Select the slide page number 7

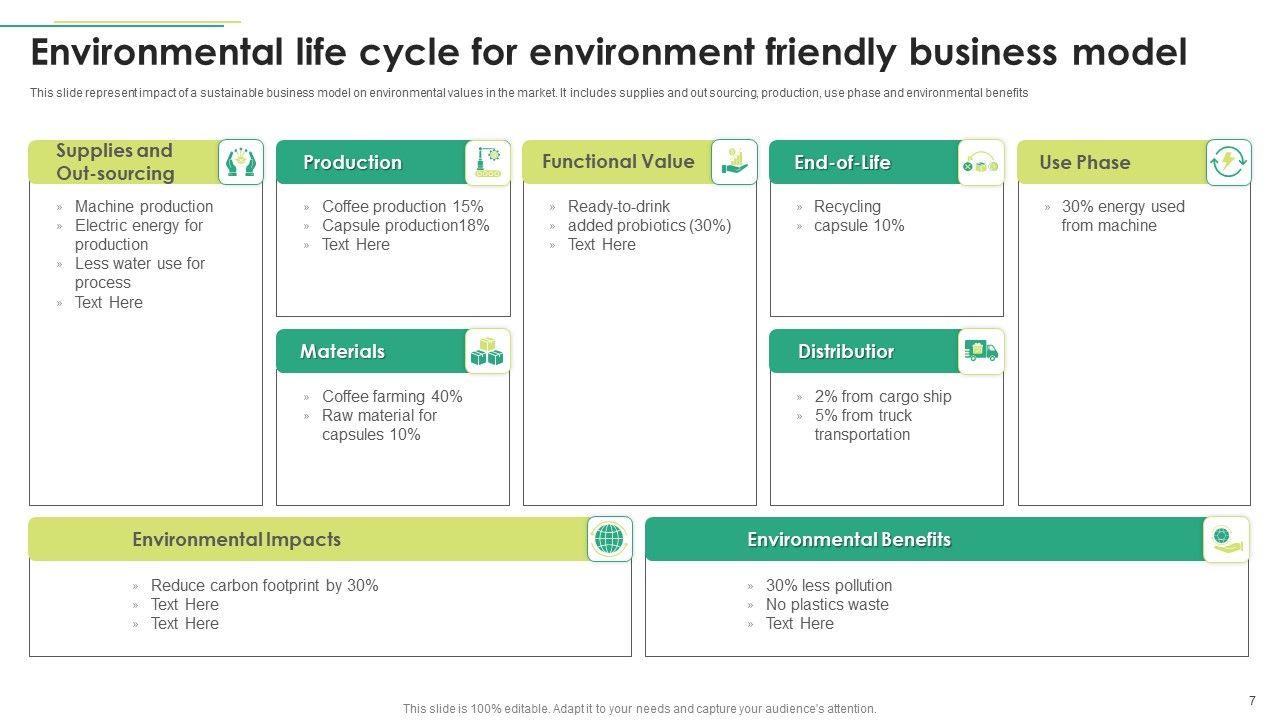tap(1253, 701)
